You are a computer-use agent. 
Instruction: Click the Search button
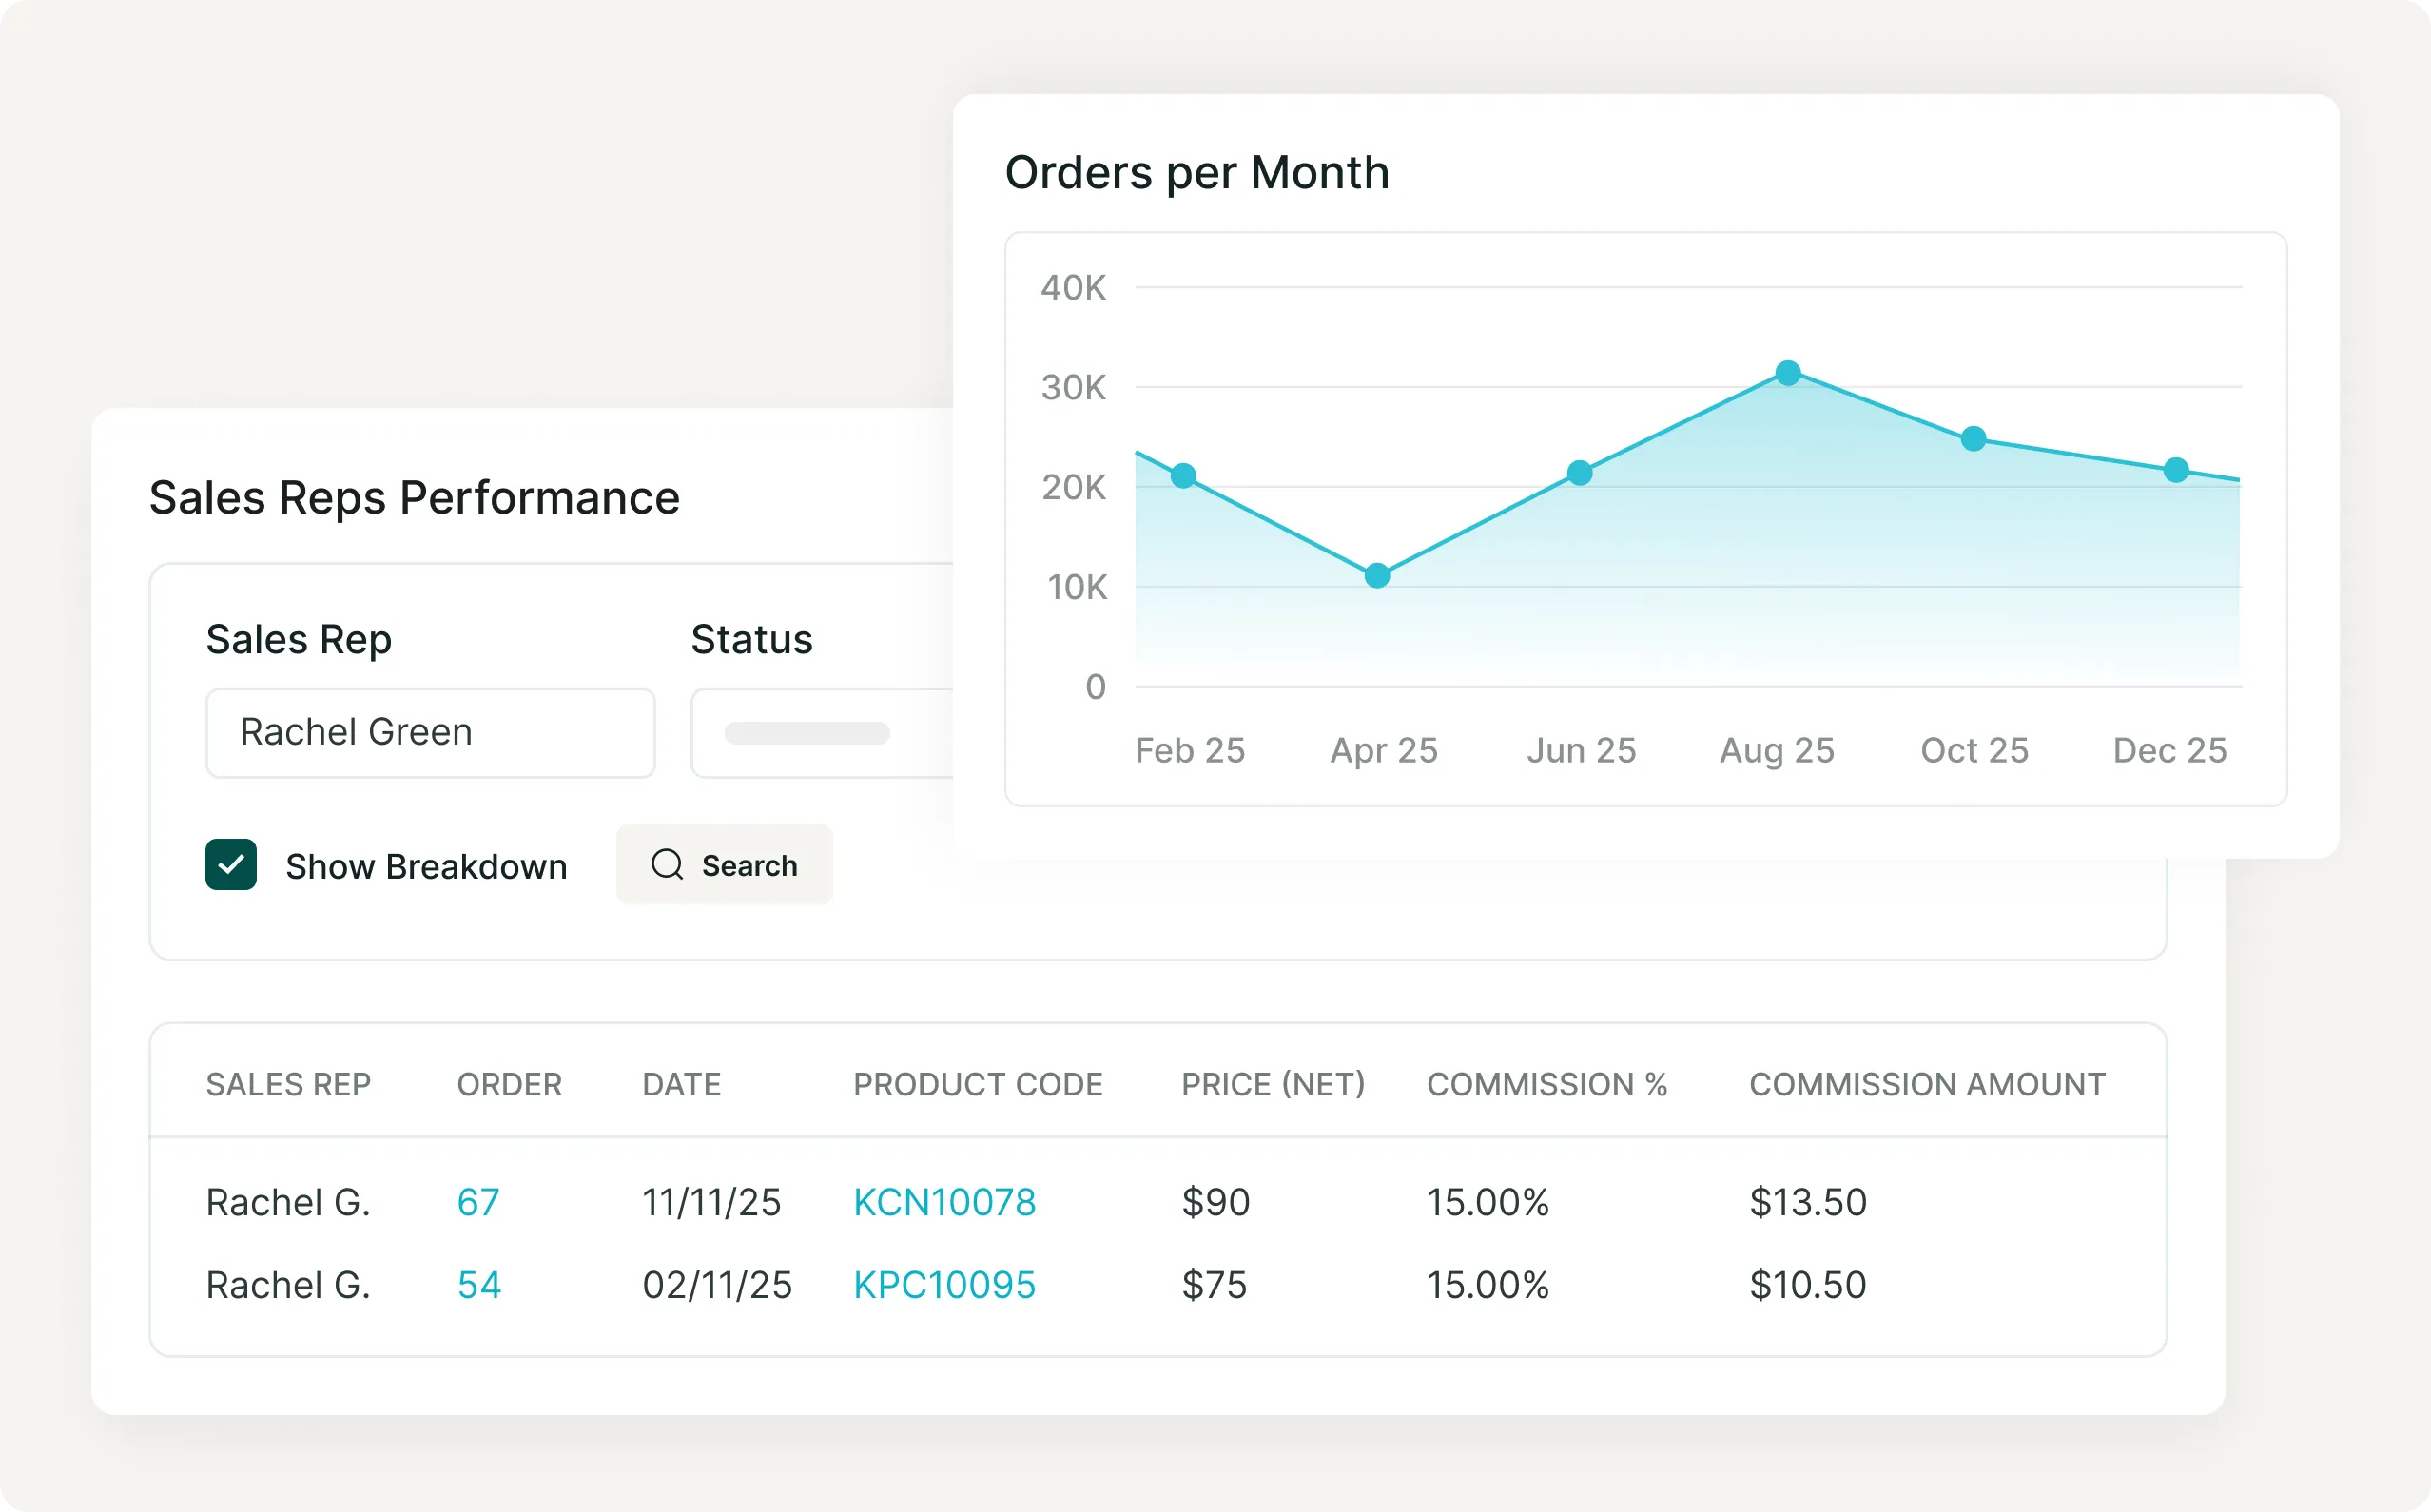point(725,865)
